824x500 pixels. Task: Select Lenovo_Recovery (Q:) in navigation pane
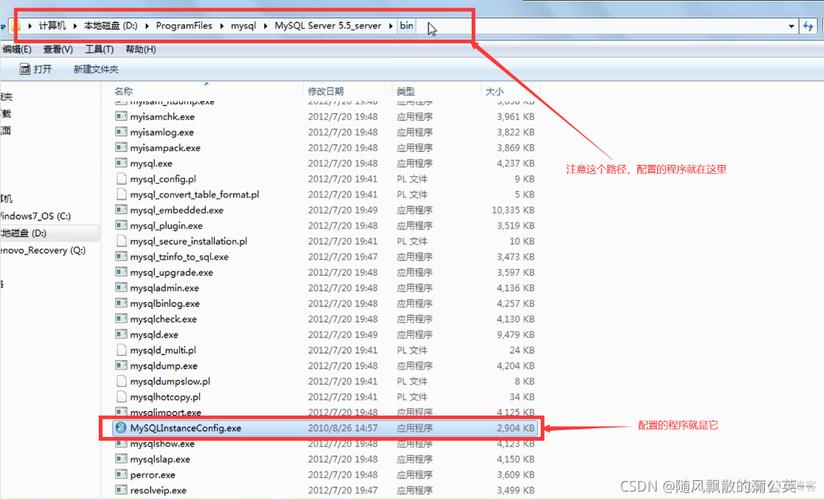[x=43, y=250]
